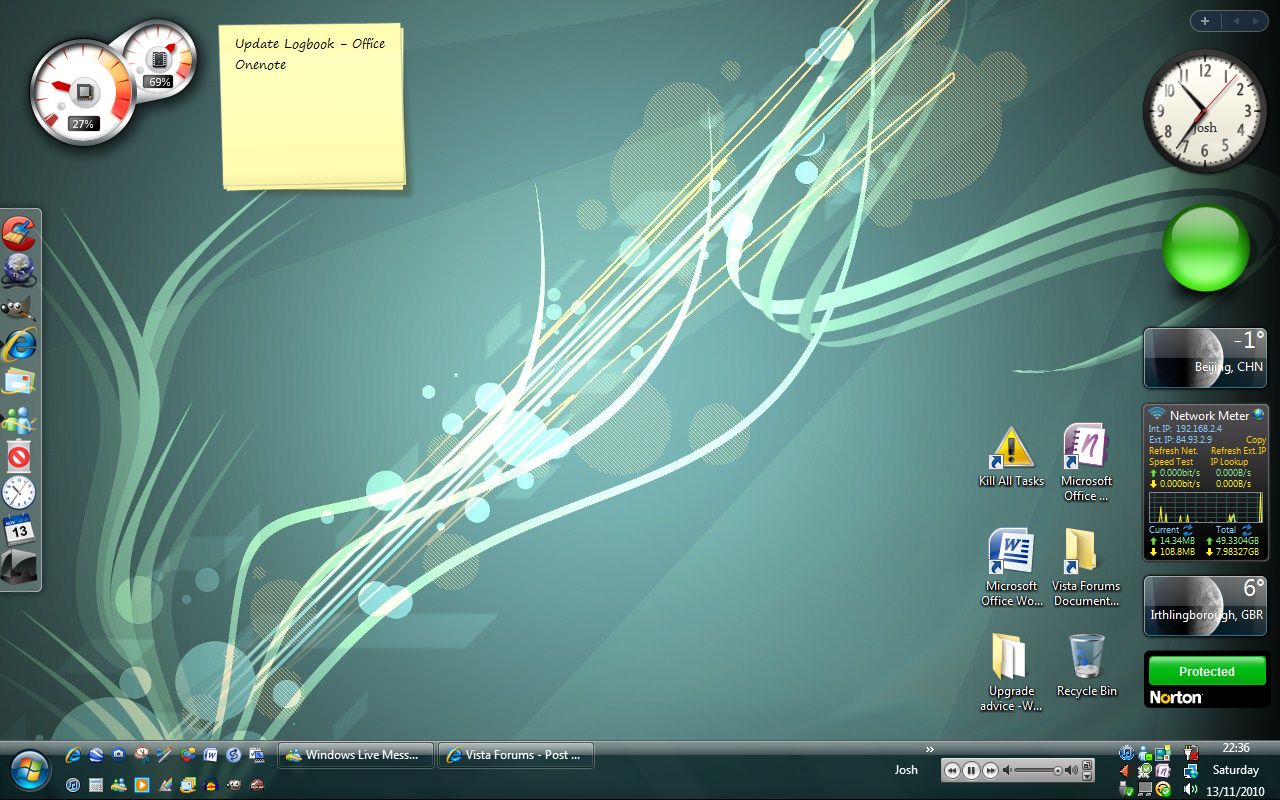
Task: Skip to next track in iTunes toolbar
Action: click(x=990, y=770)
